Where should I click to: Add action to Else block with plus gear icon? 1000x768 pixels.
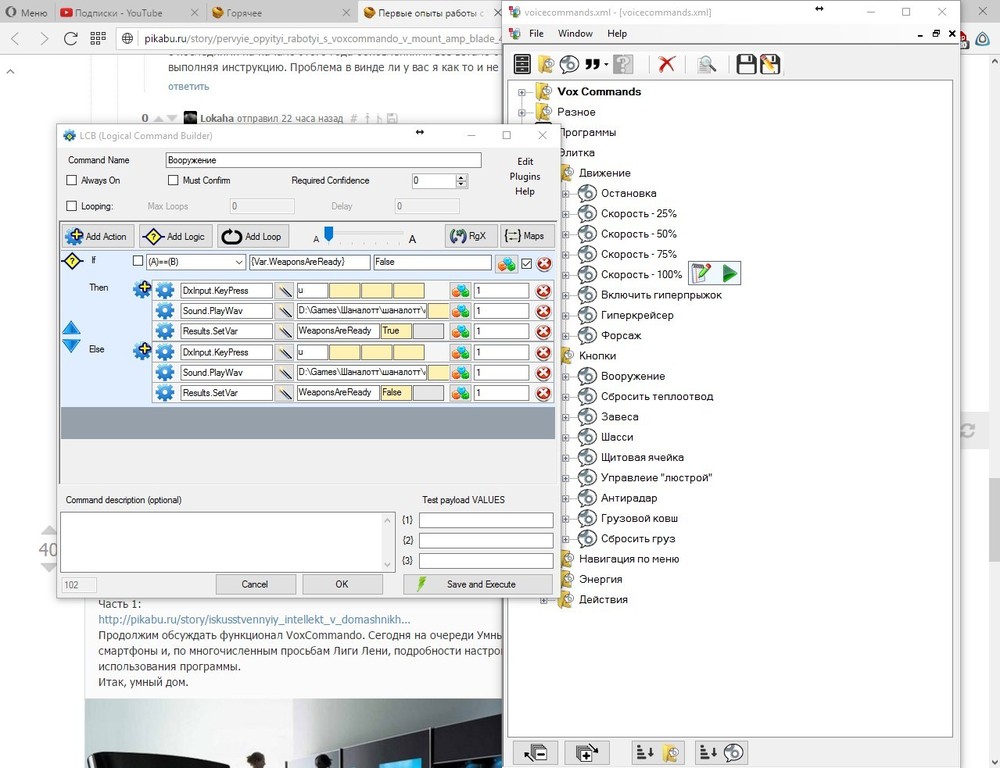tap(142, 351)
